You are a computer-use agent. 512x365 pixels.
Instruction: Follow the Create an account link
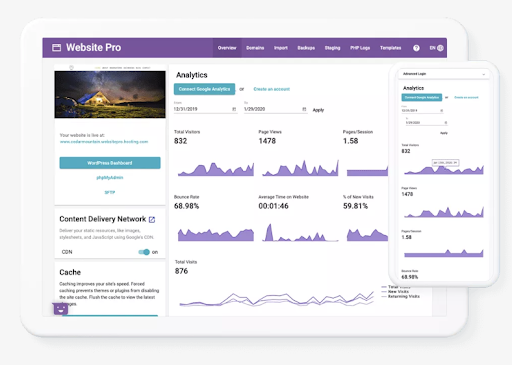tap(272, 89)
